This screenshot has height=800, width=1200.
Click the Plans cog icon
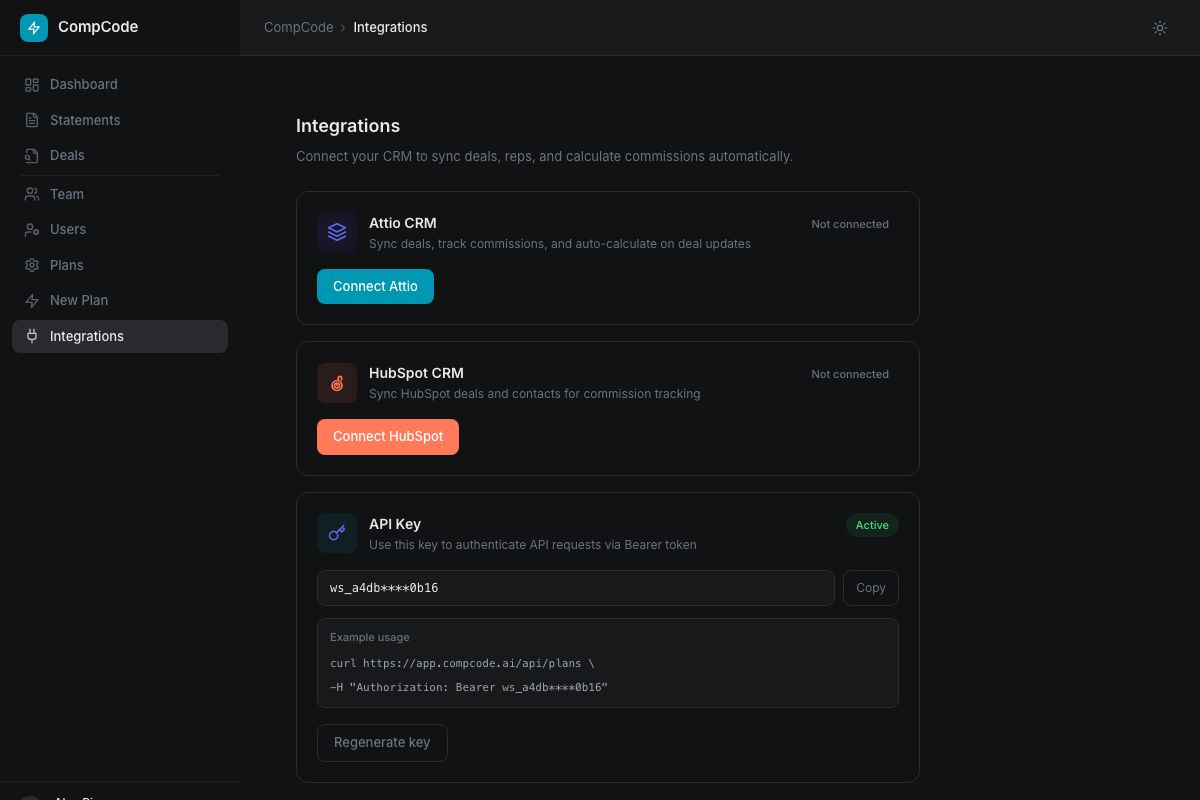pos(32,265)
